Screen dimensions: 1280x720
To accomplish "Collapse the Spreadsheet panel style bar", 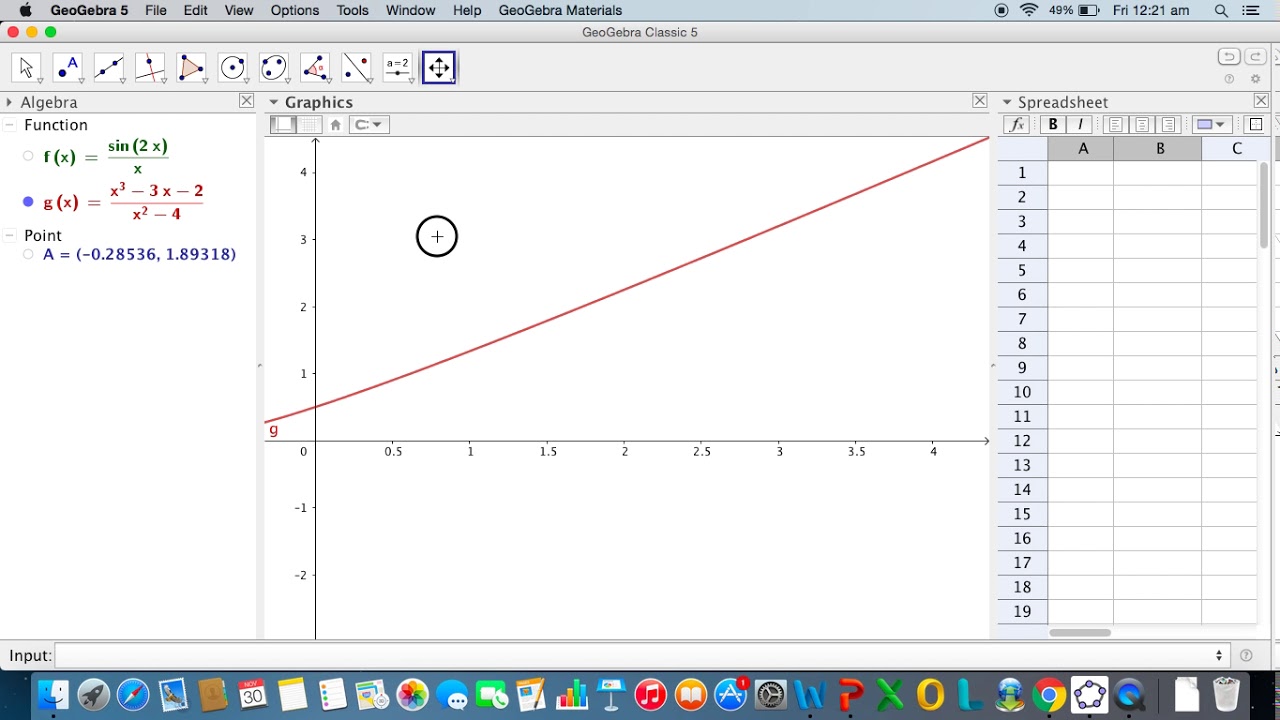I will coord(1007,102).
